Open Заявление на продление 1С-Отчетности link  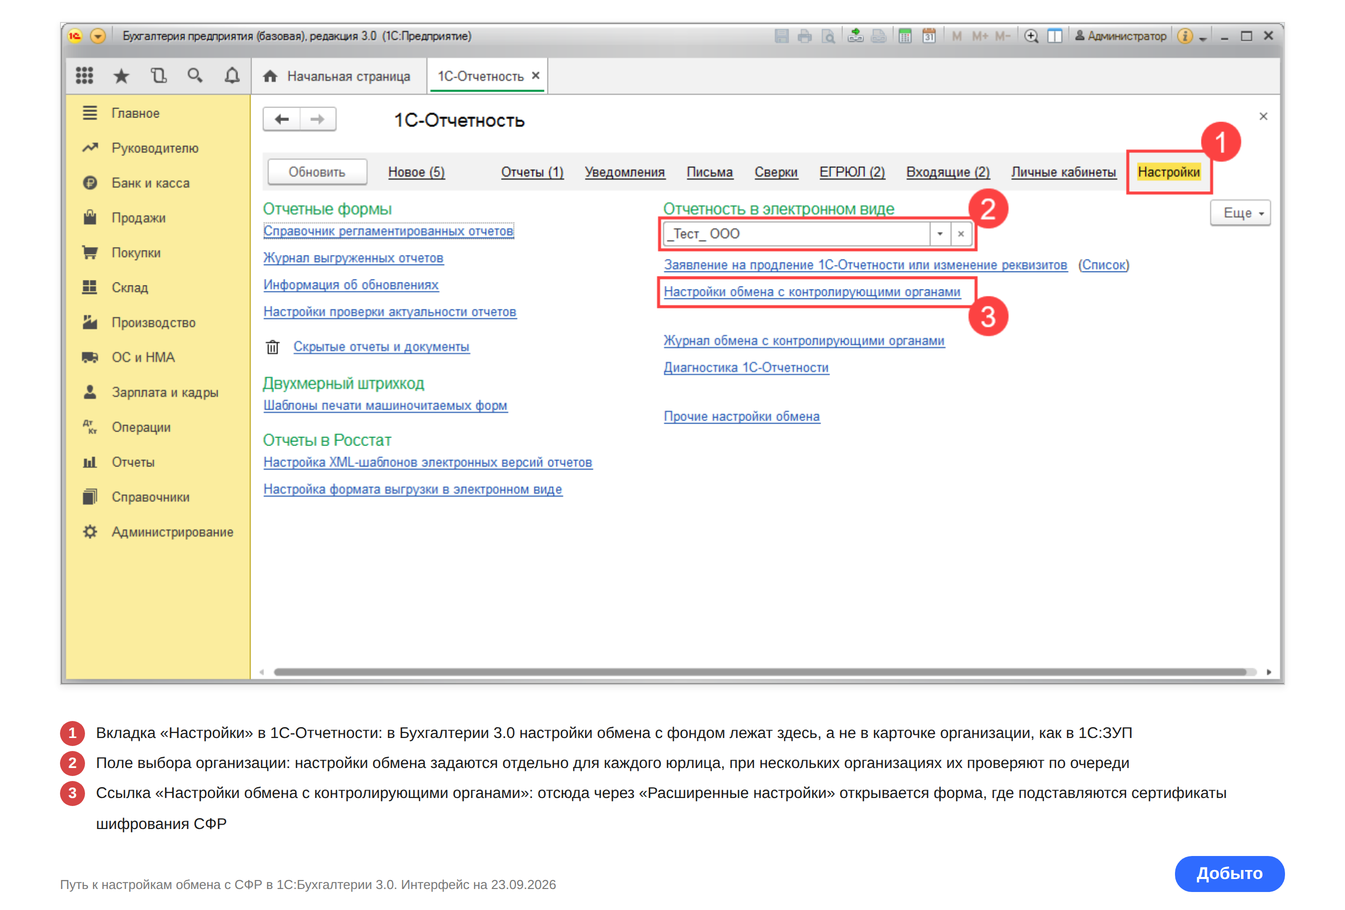click(x=866, y=265)
